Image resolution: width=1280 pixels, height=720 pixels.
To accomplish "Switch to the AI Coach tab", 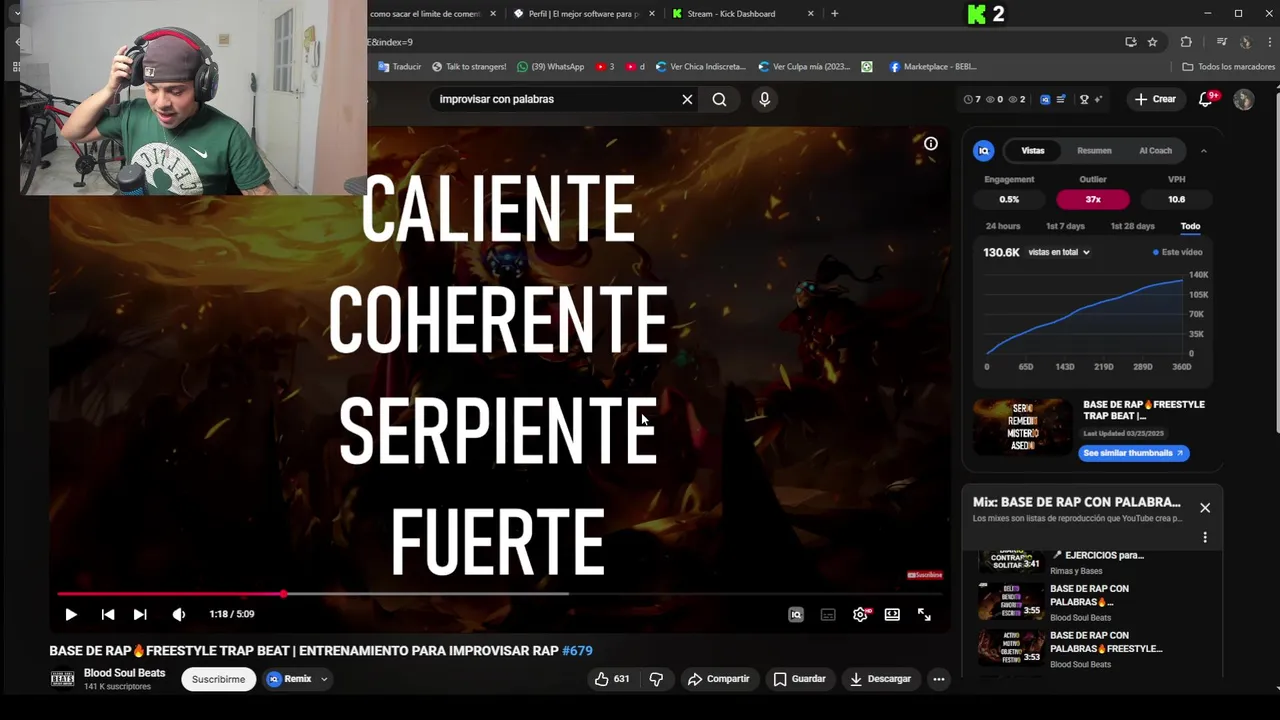I will click(1155, 151).
